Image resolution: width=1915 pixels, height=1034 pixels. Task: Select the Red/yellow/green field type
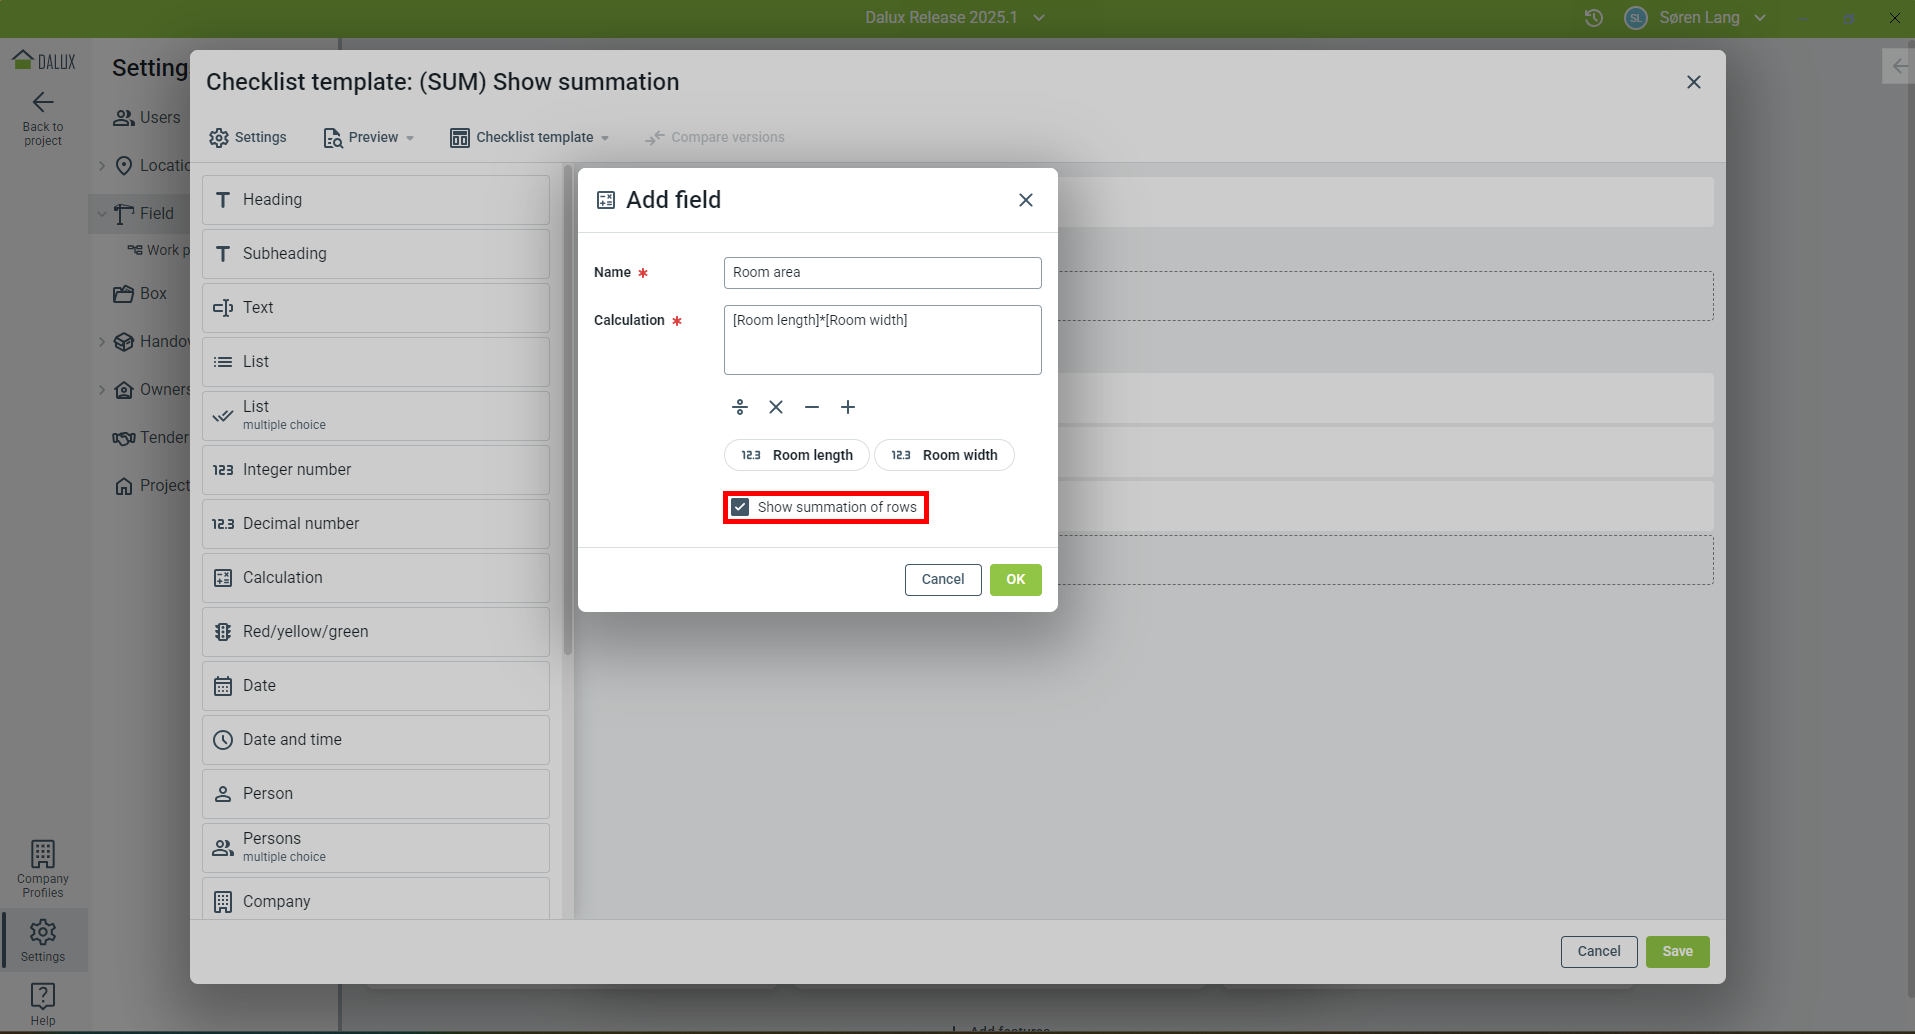[x=376, y=632]
